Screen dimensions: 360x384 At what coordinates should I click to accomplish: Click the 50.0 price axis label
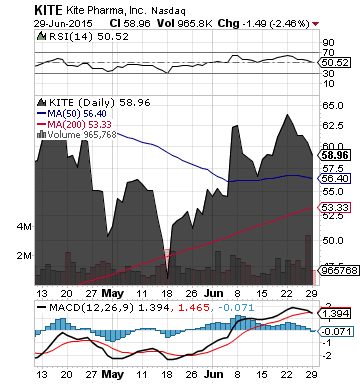point(332,240)
